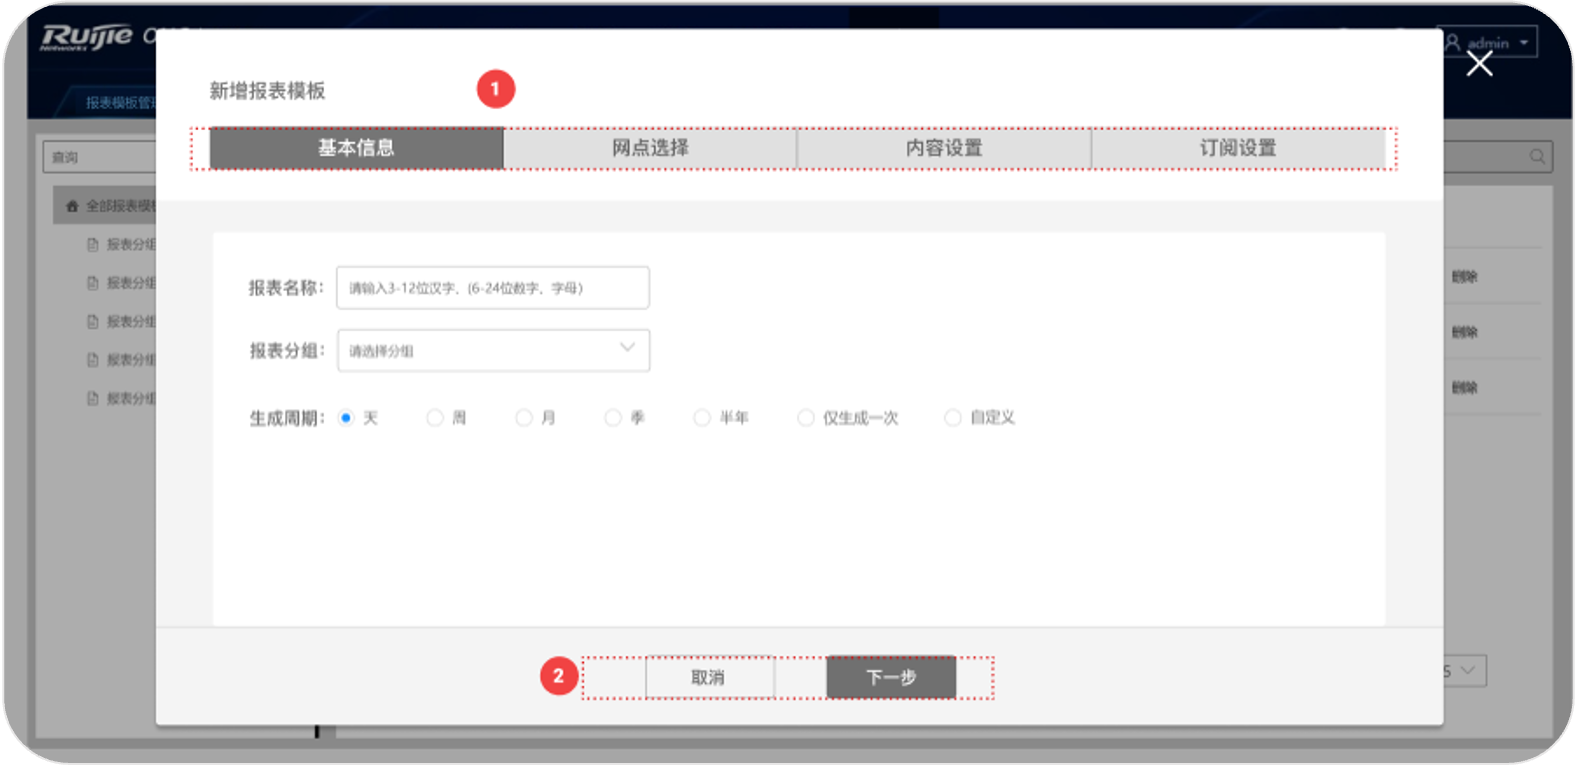The image size is (1575, 766).
Task: Click the Ruijie Networks logo
Action: pos(87,38)
